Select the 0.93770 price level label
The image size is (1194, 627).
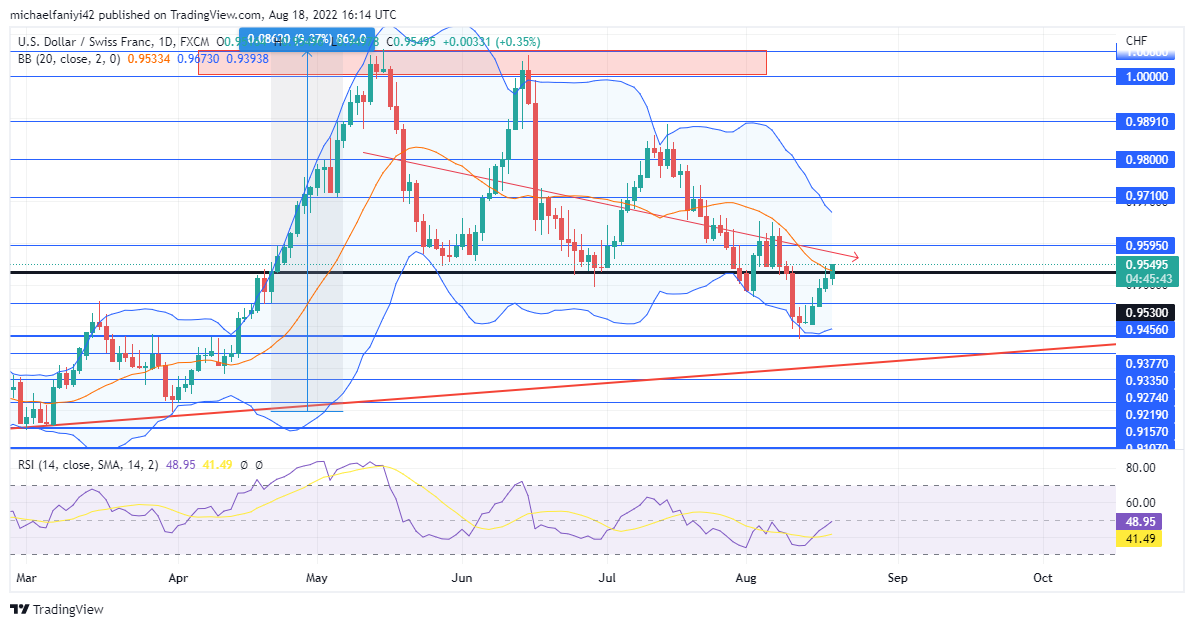pos(1147,363)
